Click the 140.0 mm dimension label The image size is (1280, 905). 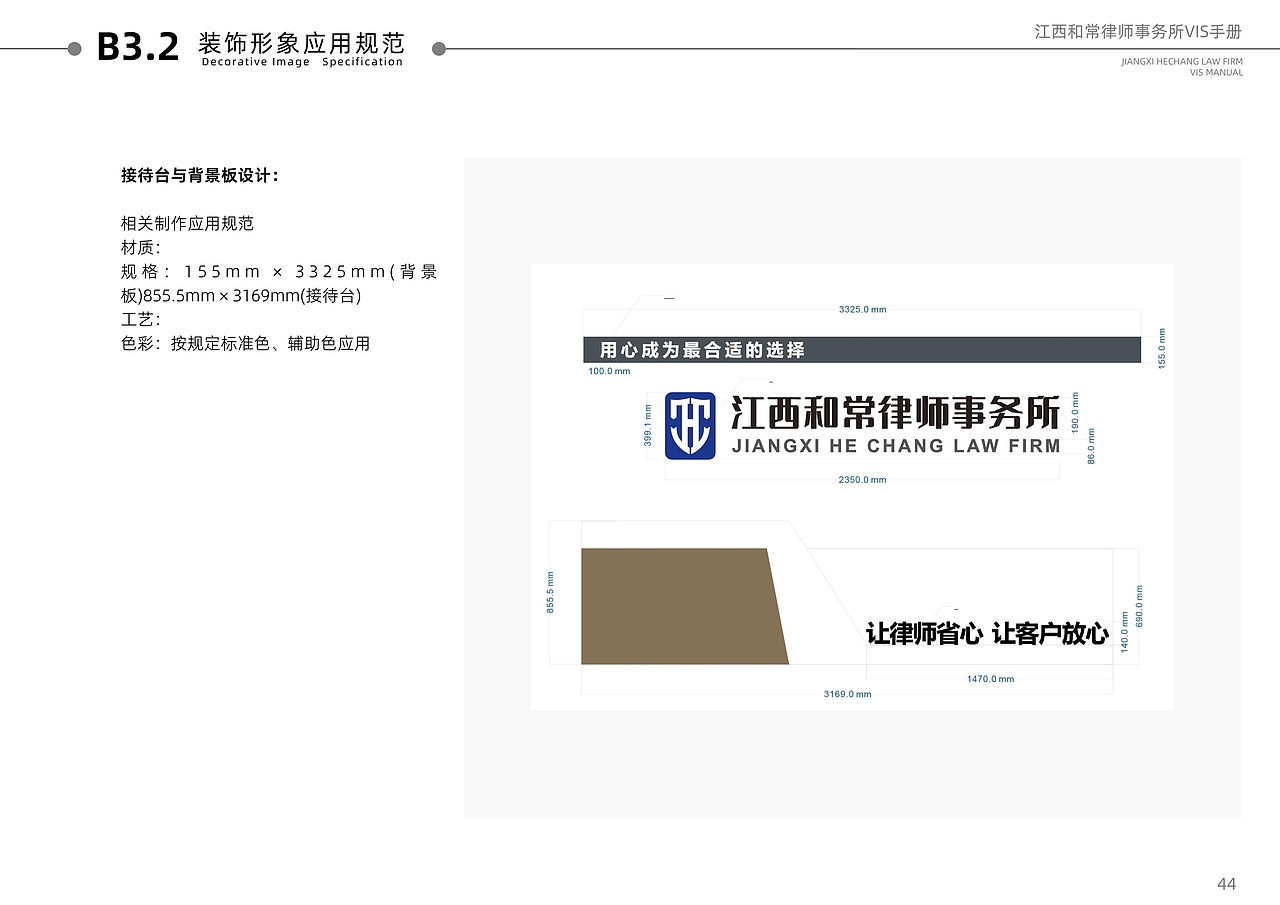coord(1124,633)
